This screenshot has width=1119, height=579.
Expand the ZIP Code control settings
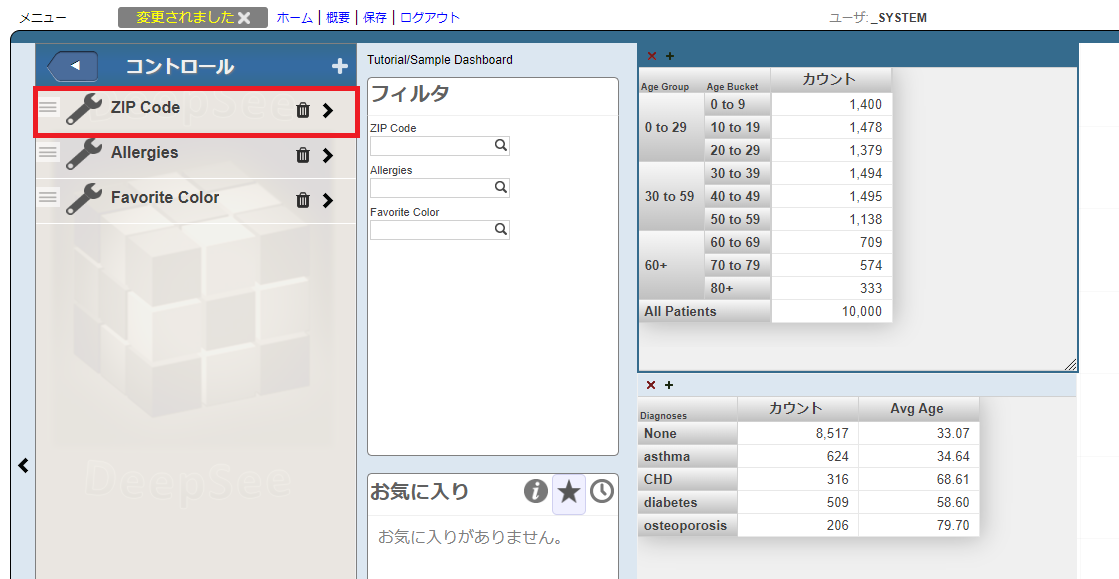328,110
